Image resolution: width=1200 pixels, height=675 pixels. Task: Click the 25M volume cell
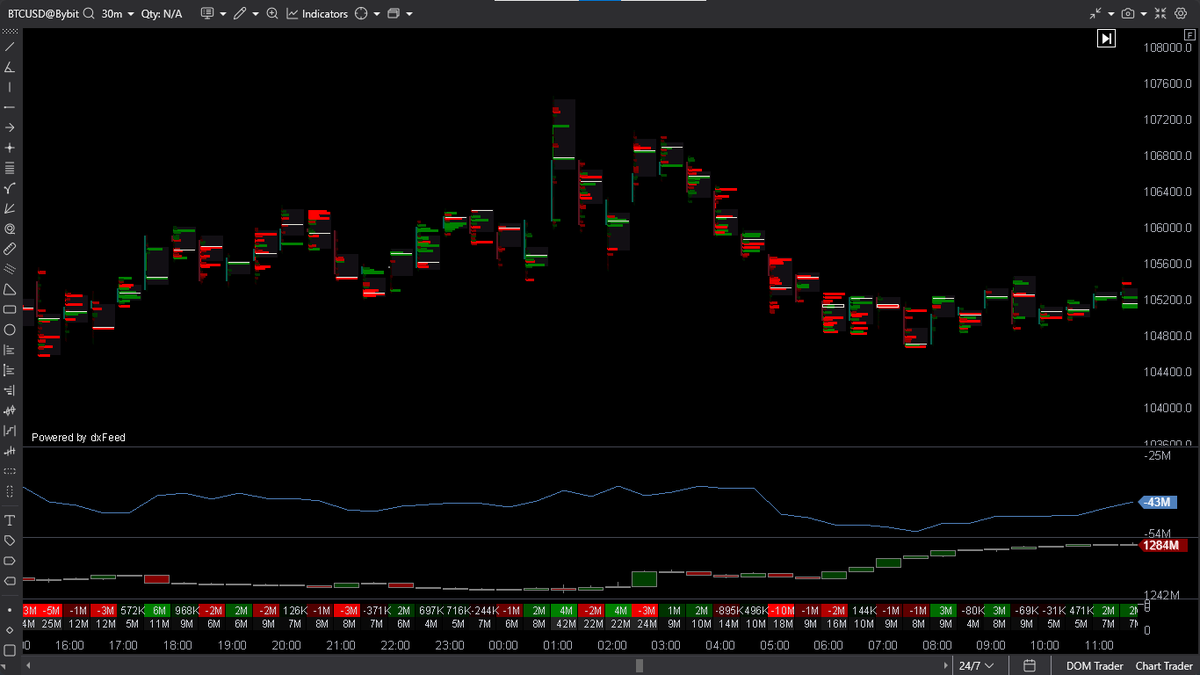pos(51,624)
